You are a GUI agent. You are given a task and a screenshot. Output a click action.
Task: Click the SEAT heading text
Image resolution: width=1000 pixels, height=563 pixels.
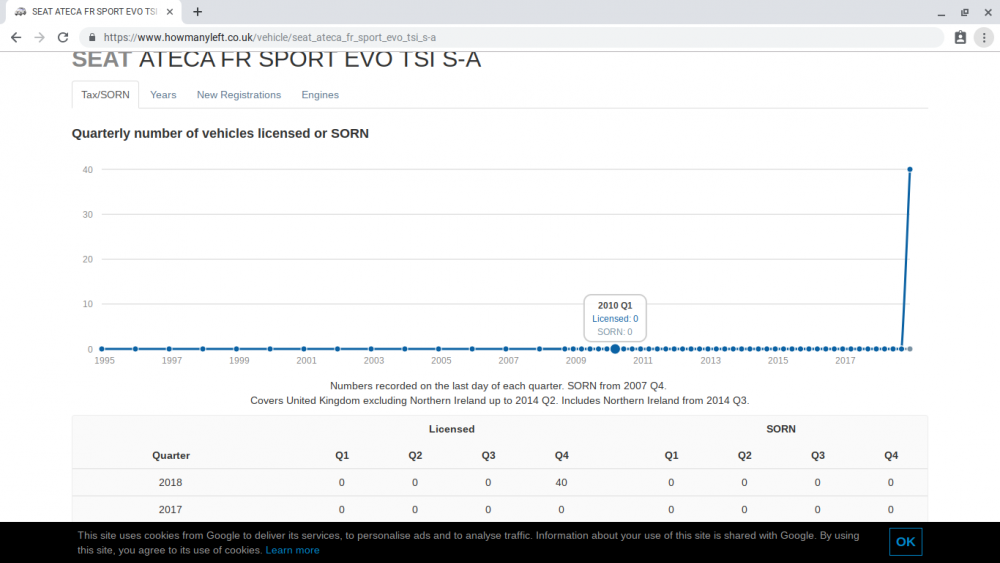101,60
